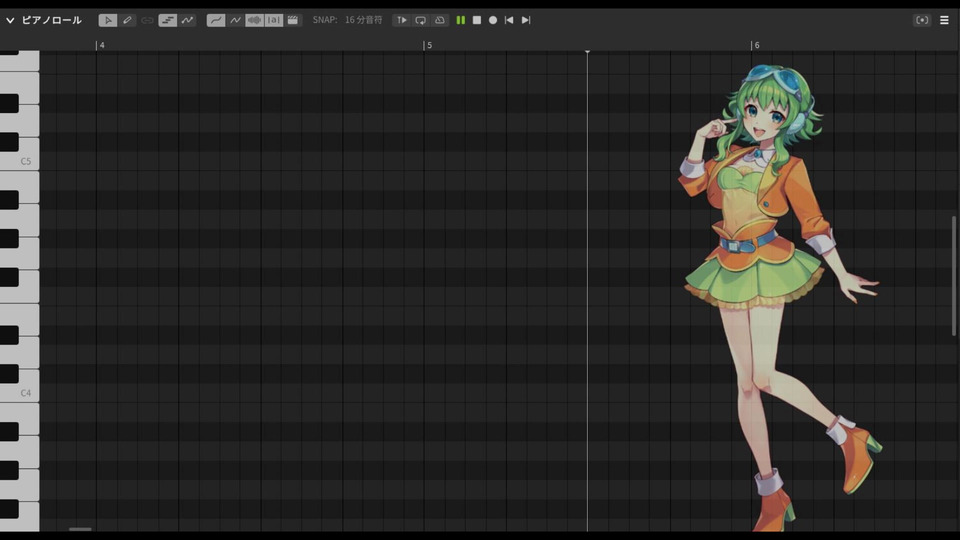Screen dimensions: 960x540
Task: Click the solo/monitor icon at top right
Action: 922,20
